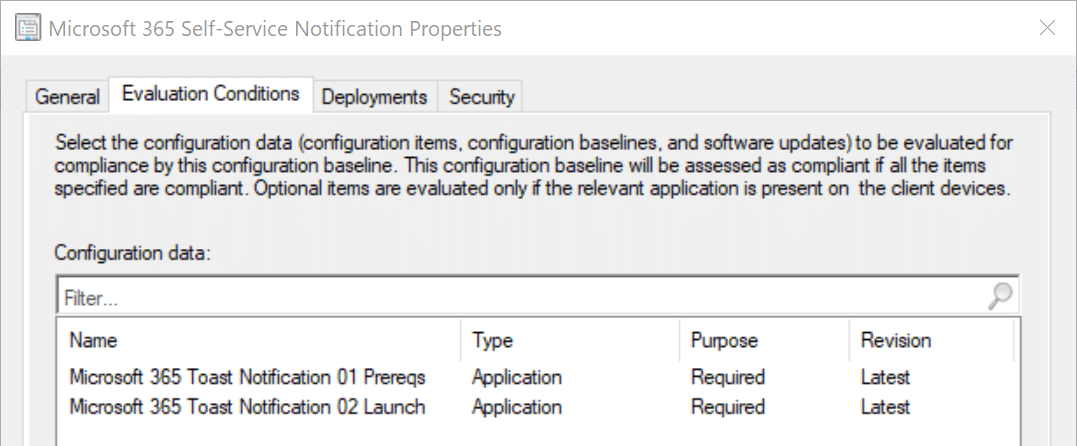Image resolution: width=1077 pixels, height=446 pixels.
Task: Click Application type cell of 02 Launch
Action: coord(516,407)
